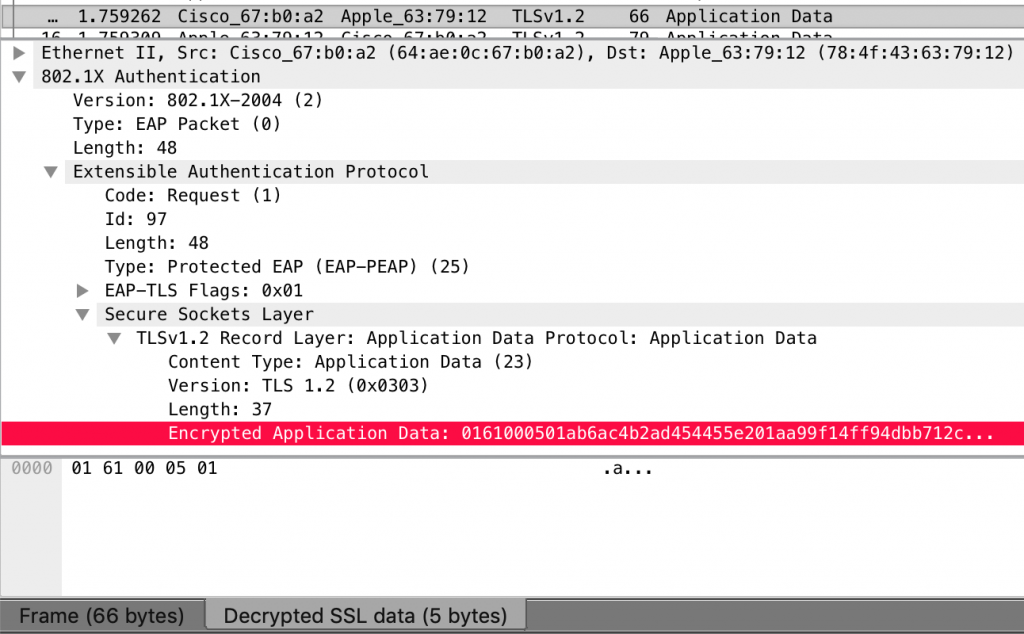Select the Encrypted Application Data field
1024x634 pixels.
pyautogui.click(x=580, y=434)
